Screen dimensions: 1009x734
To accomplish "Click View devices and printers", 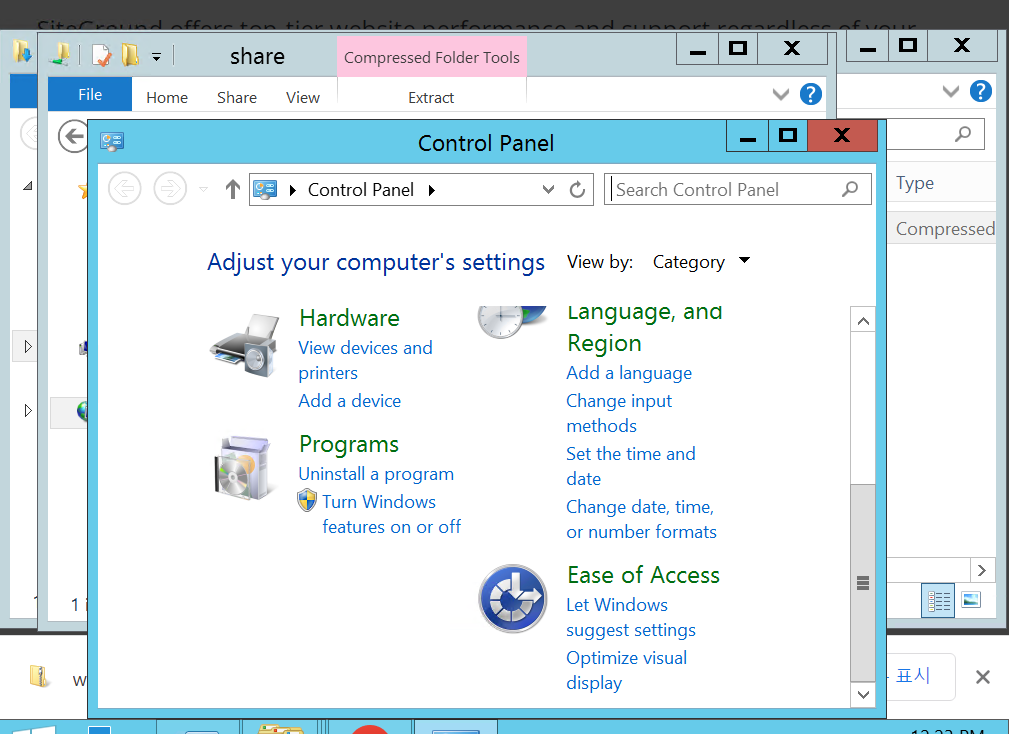I will coord(365,360).
